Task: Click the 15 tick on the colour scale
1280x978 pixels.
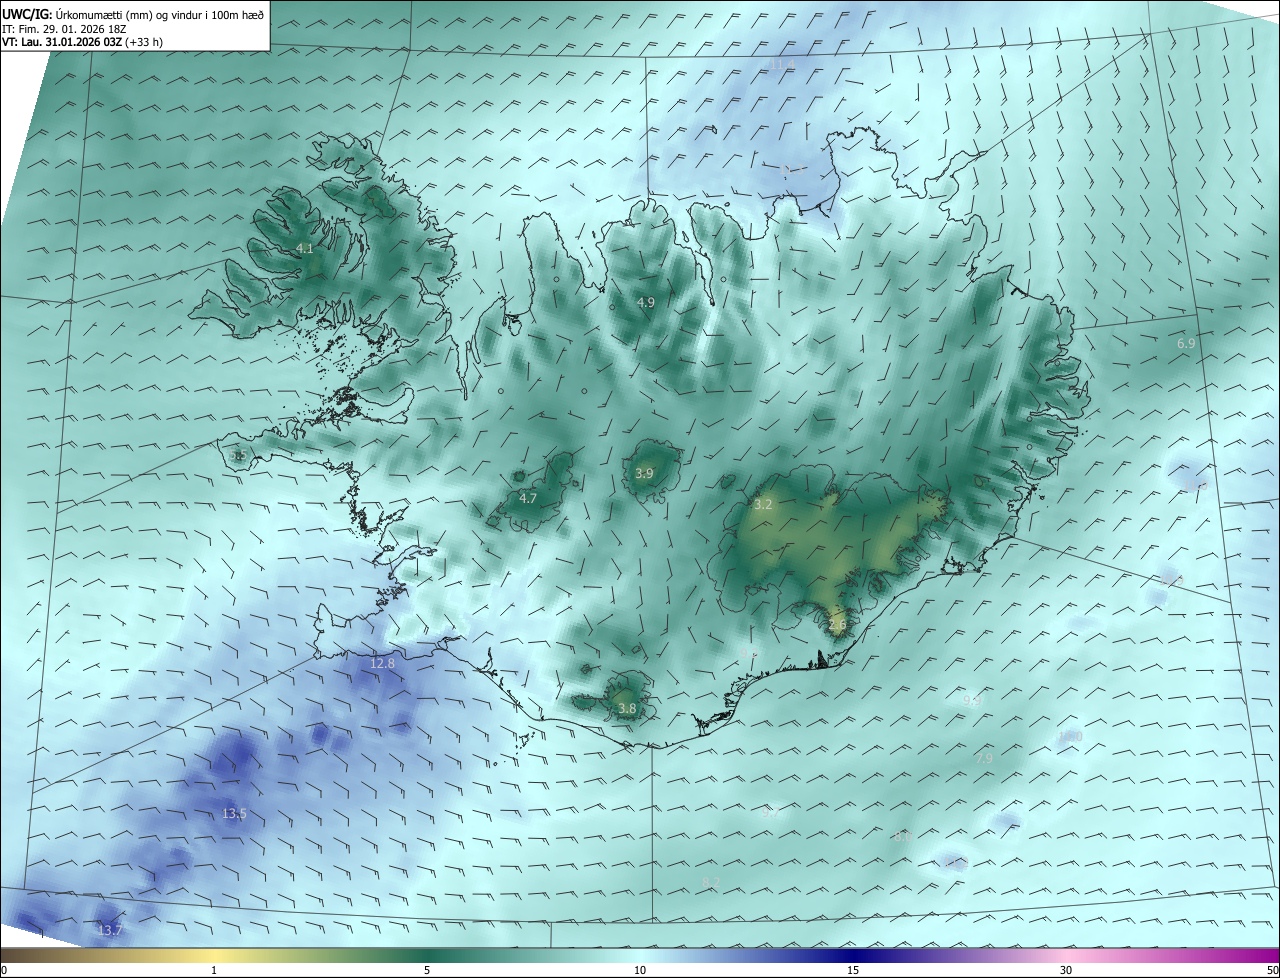Action: pyautogui.click(x=853, y=970)
